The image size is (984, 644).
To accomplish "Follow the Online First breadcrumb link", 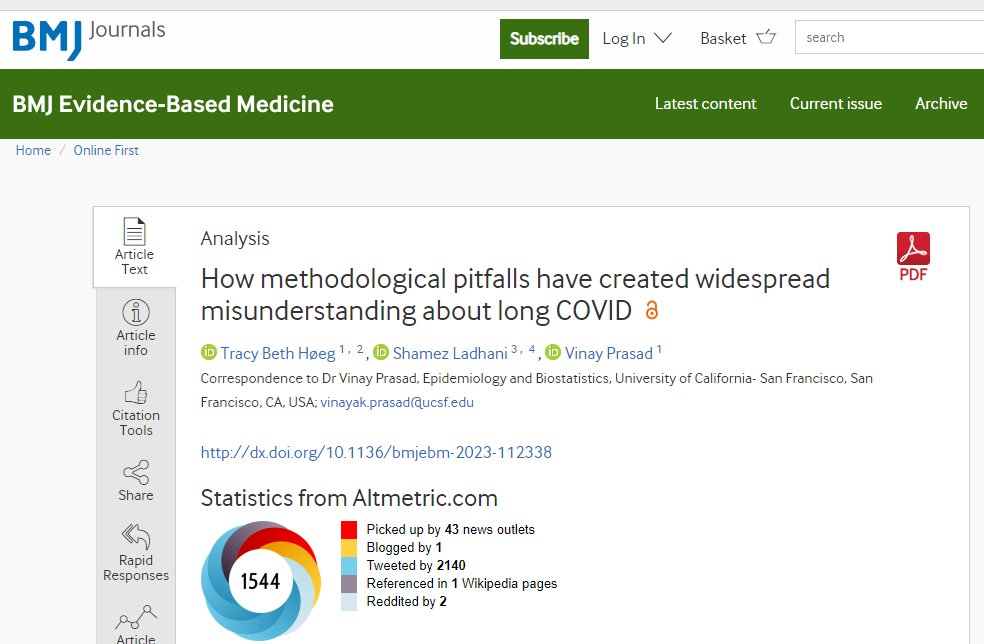I will pos(106,150).
